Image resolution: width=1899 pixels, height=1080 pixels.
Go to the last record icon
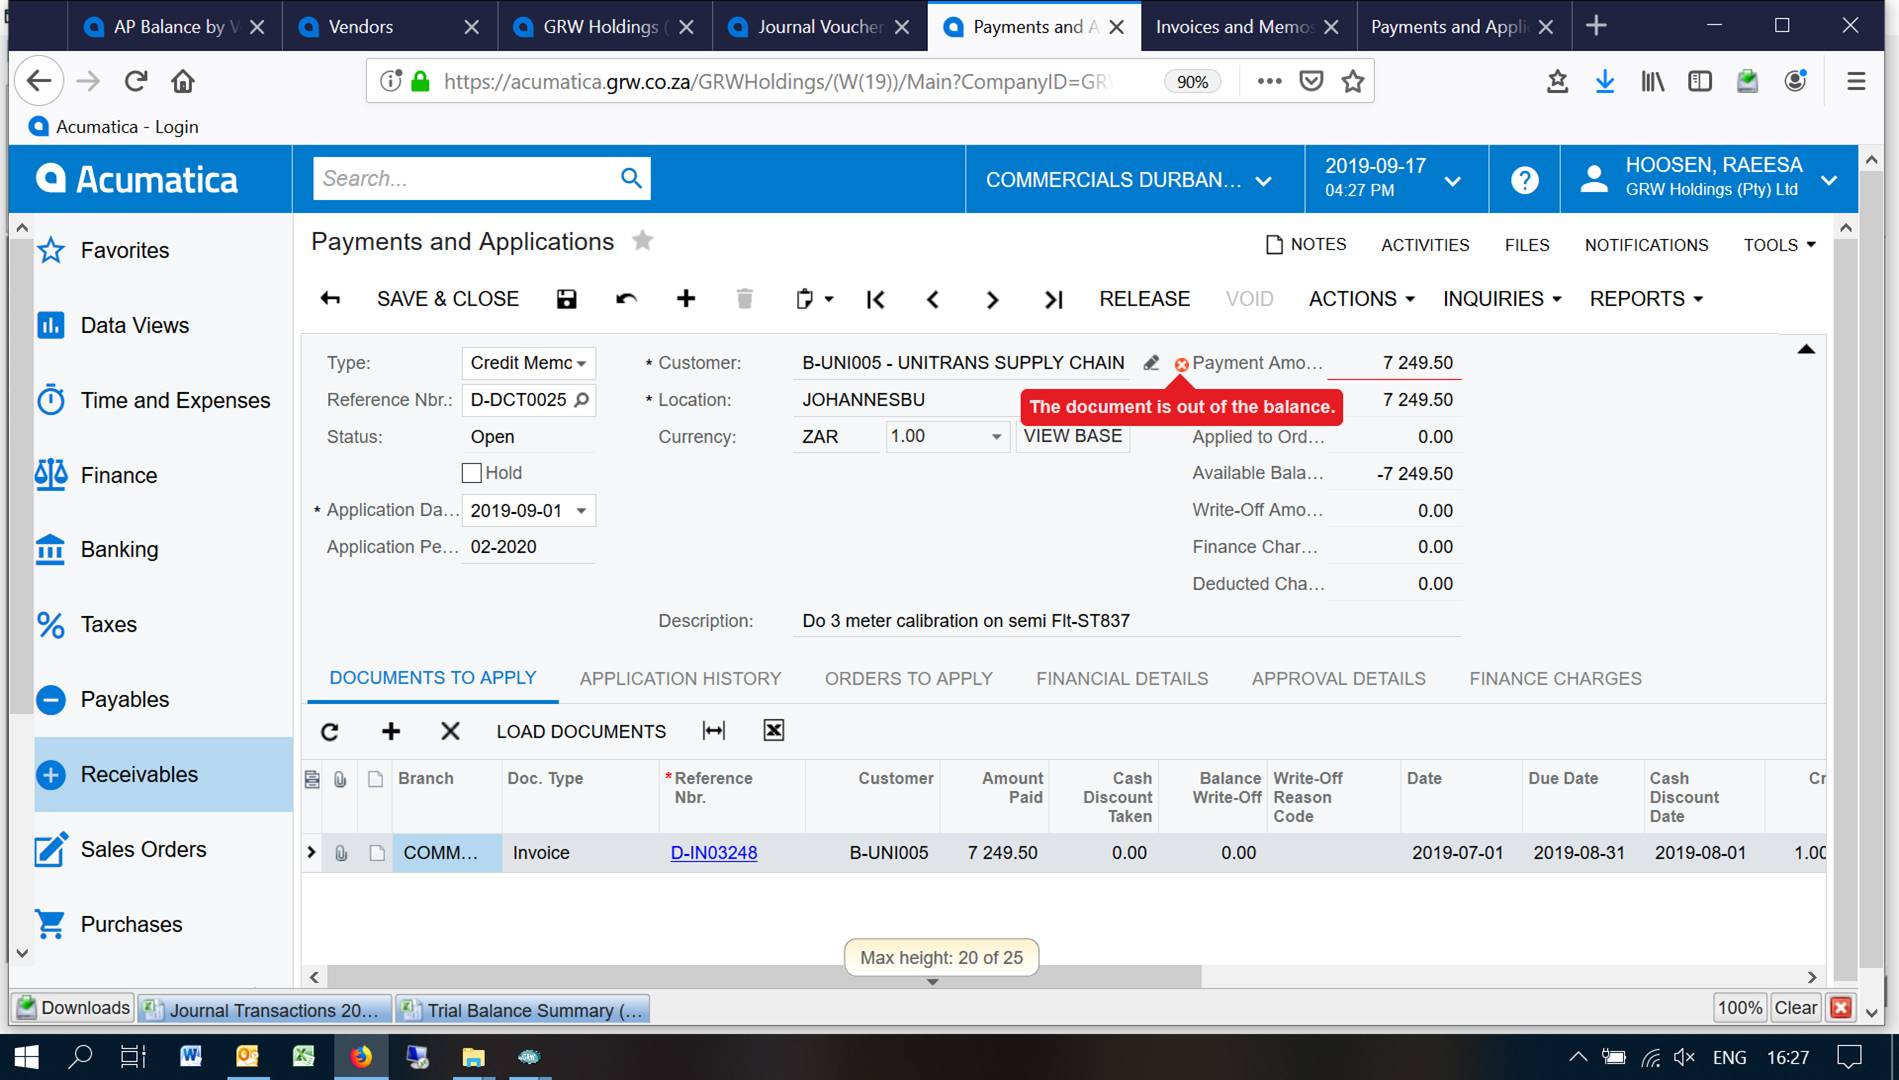1053,299
